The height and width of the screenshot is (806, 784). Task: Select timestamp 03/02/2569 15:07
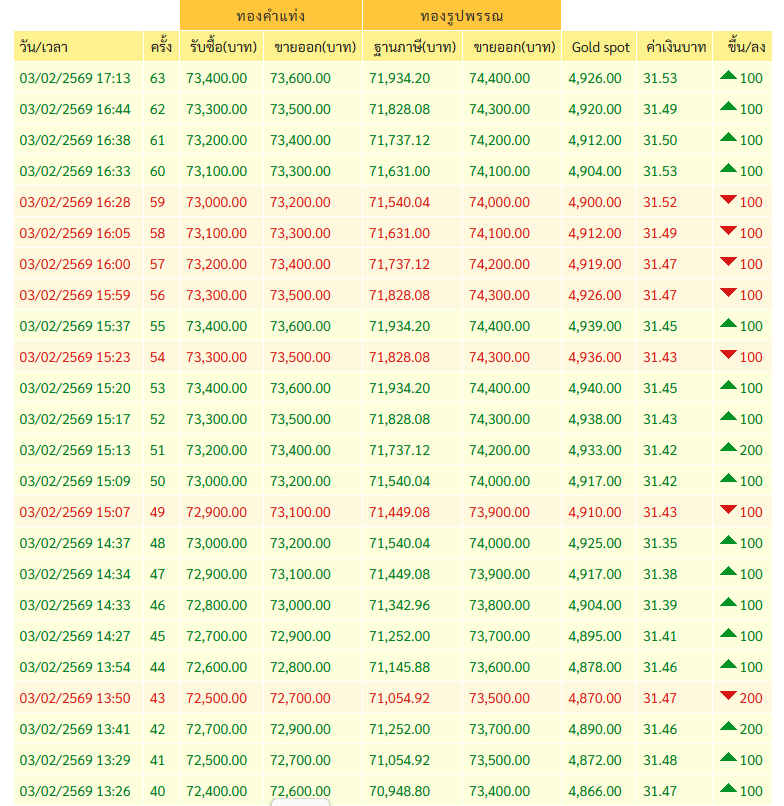(x=75, y=512)
